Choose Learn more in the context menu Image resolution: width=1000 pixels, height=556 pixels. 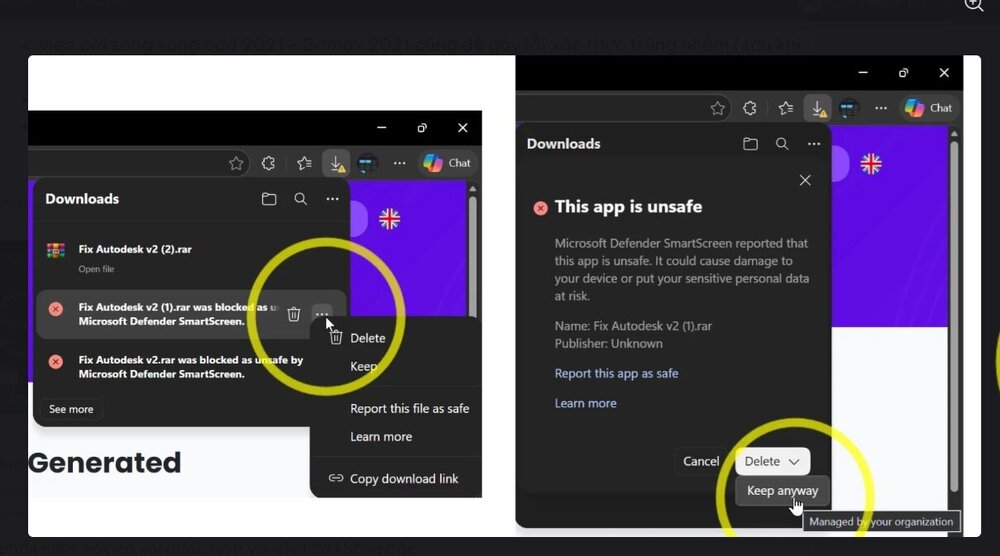pyautogui.click(x=381, y=437)
